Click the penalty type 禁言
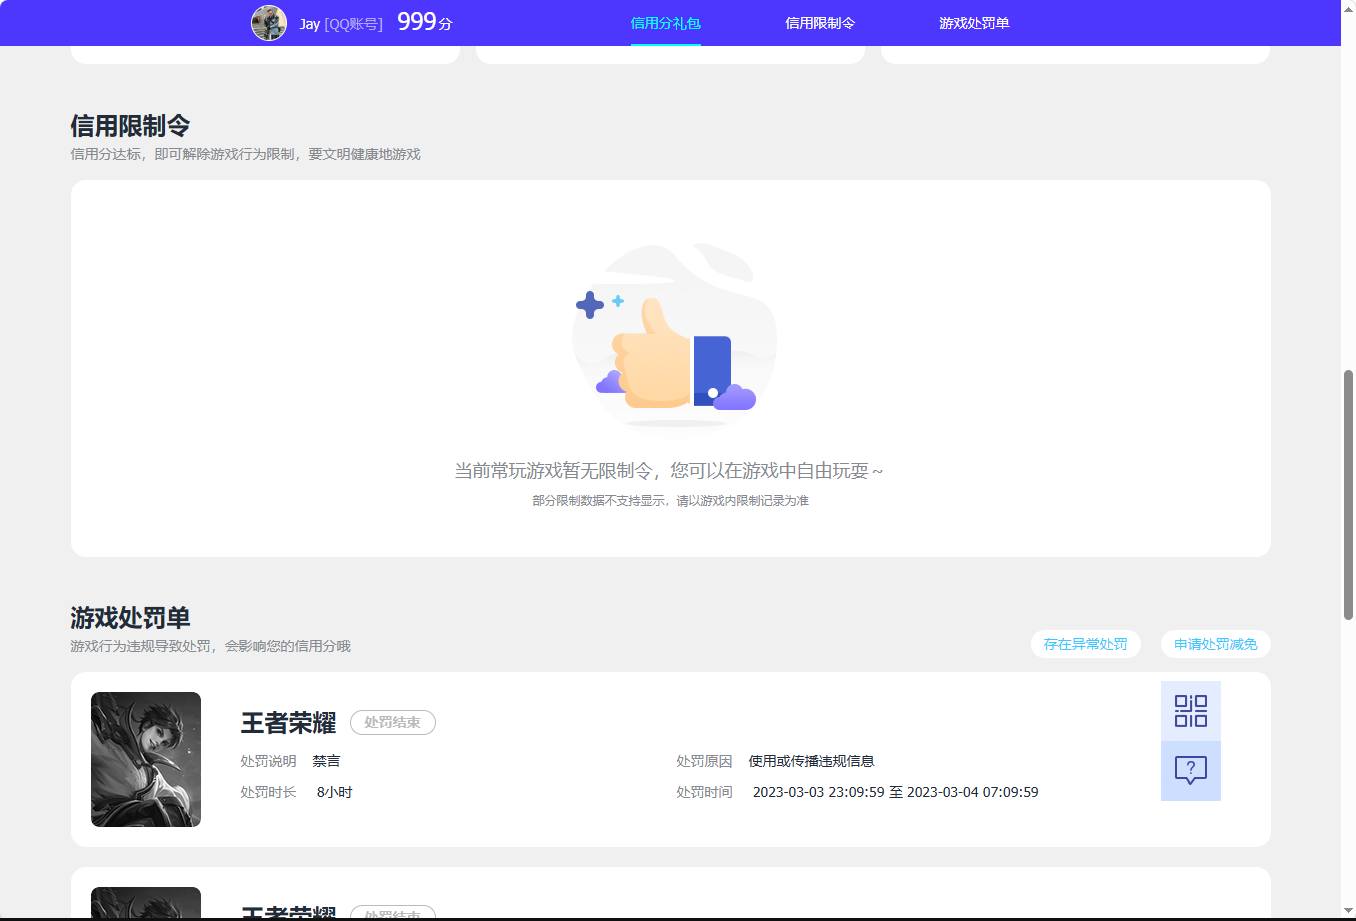This screenshot has width=1356, height=921. pos(326,761)
